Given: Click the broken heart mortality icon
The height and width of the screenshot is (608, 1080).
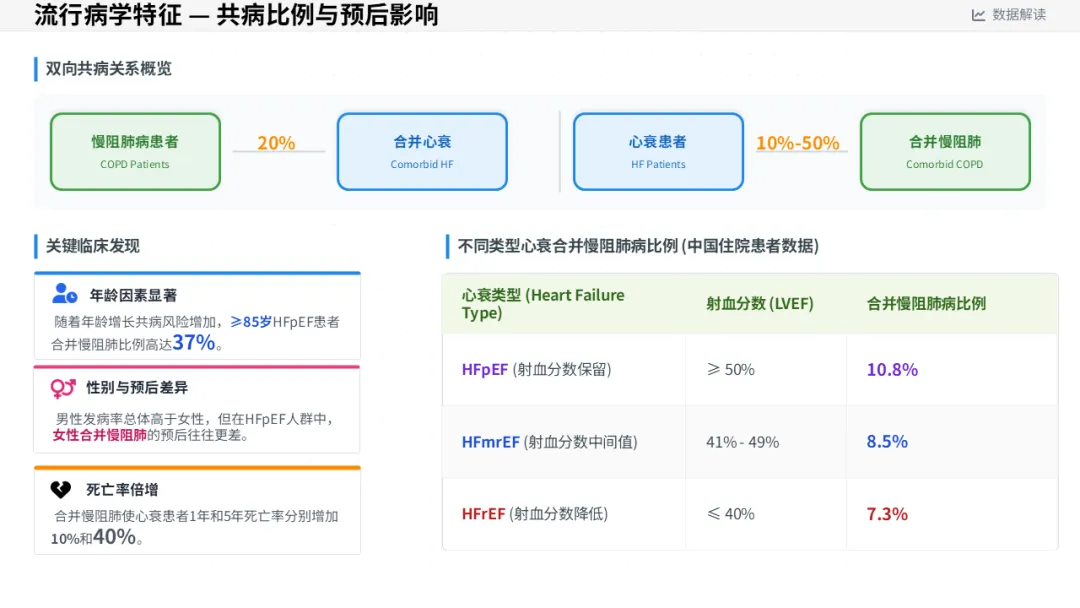Looking at the screenshot, I should click(x=61, y=489).
